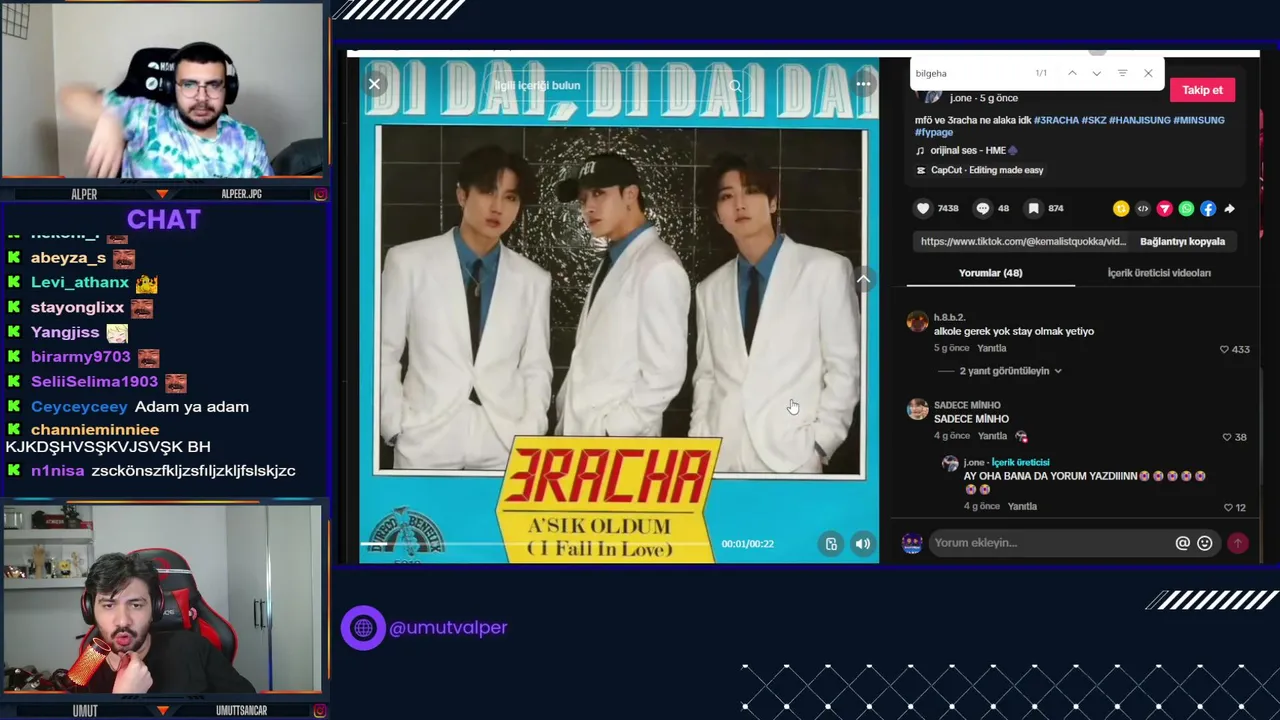Click 'Bağlantıyı kopyala' copy link button
This screenshot has width=1280, height=720.
tap(1182, 241)
